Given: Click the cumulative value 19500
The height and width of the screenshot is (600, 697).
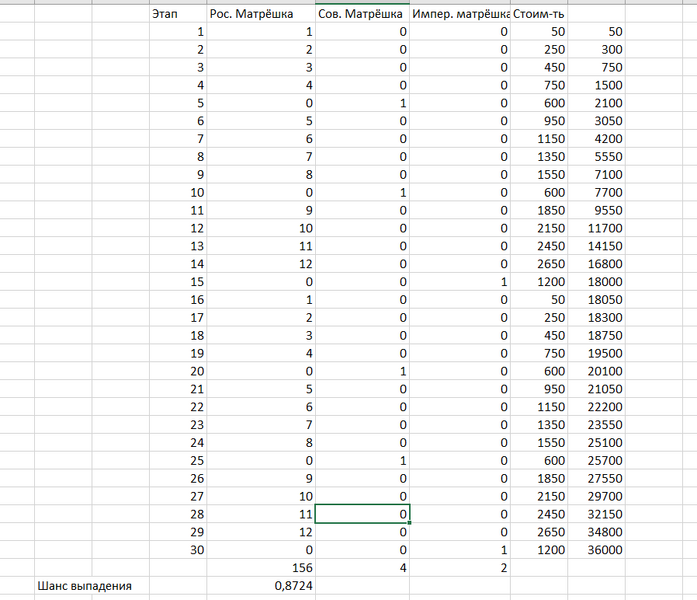Looking at the screenshot, I should coord(596,353).
